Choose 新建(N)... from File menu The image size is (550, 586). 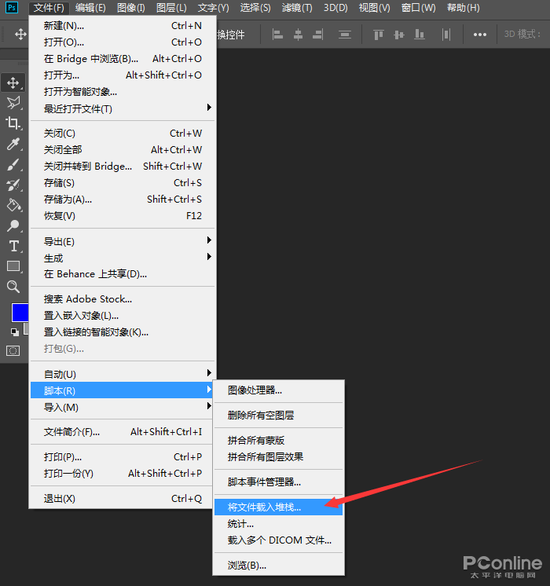[x=123, y=25]
